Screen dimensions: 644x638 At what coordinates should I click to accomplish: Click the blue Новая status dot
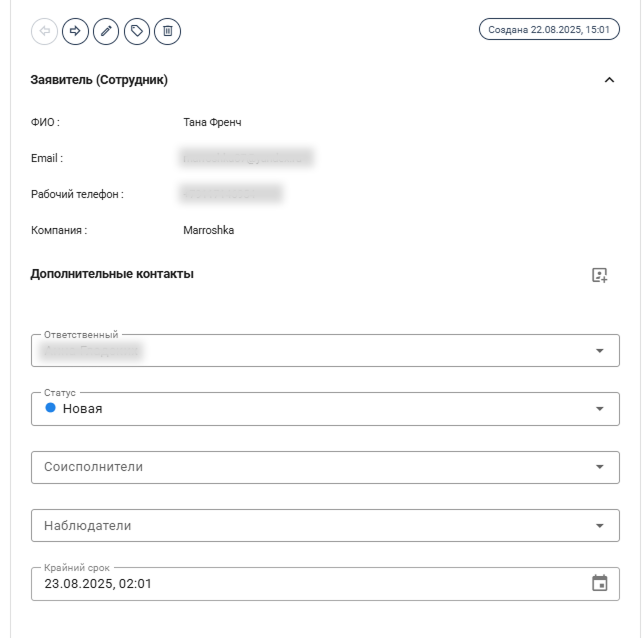(x=50, y=408)
